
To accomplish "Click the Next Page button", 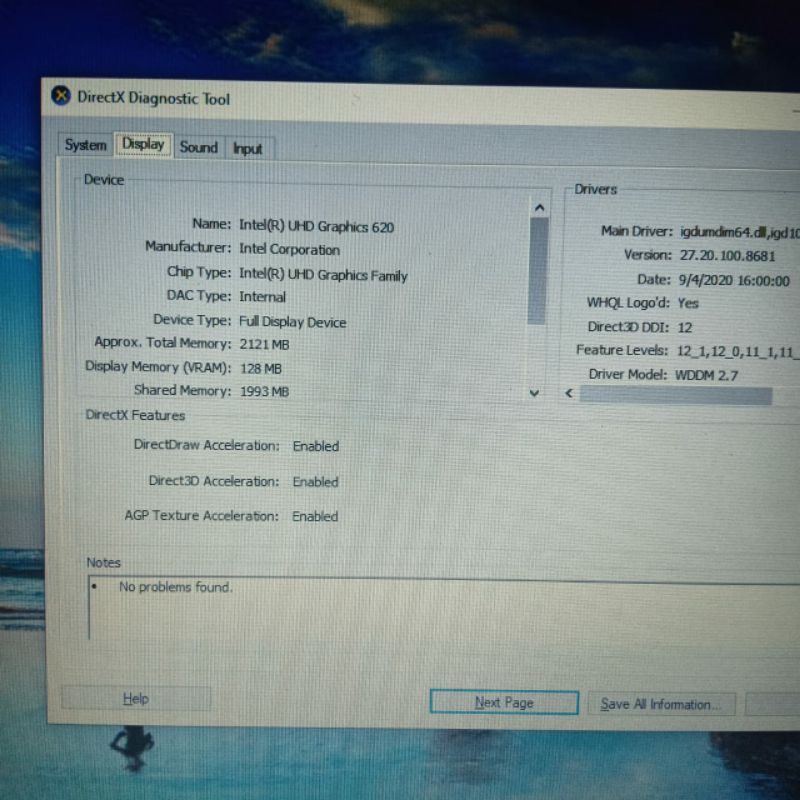I will (504, 703).
